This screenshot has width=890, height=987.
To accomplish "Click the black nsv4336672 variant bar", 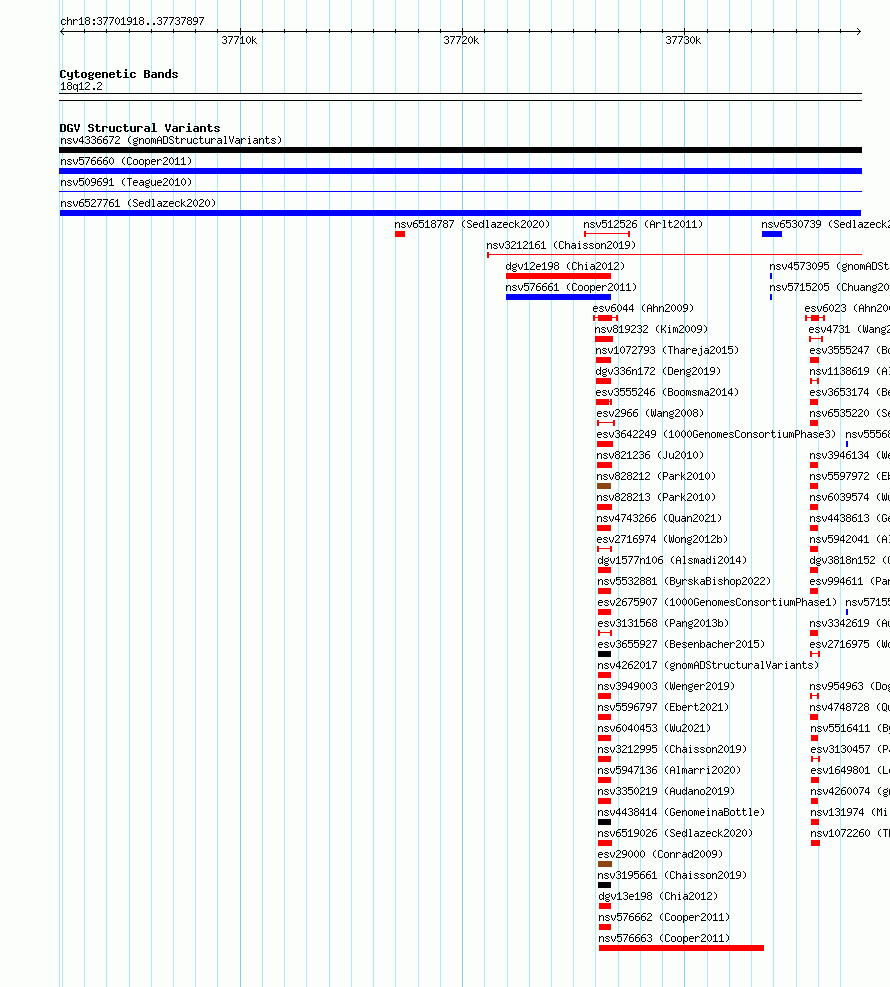I will [x=461, y=150].
